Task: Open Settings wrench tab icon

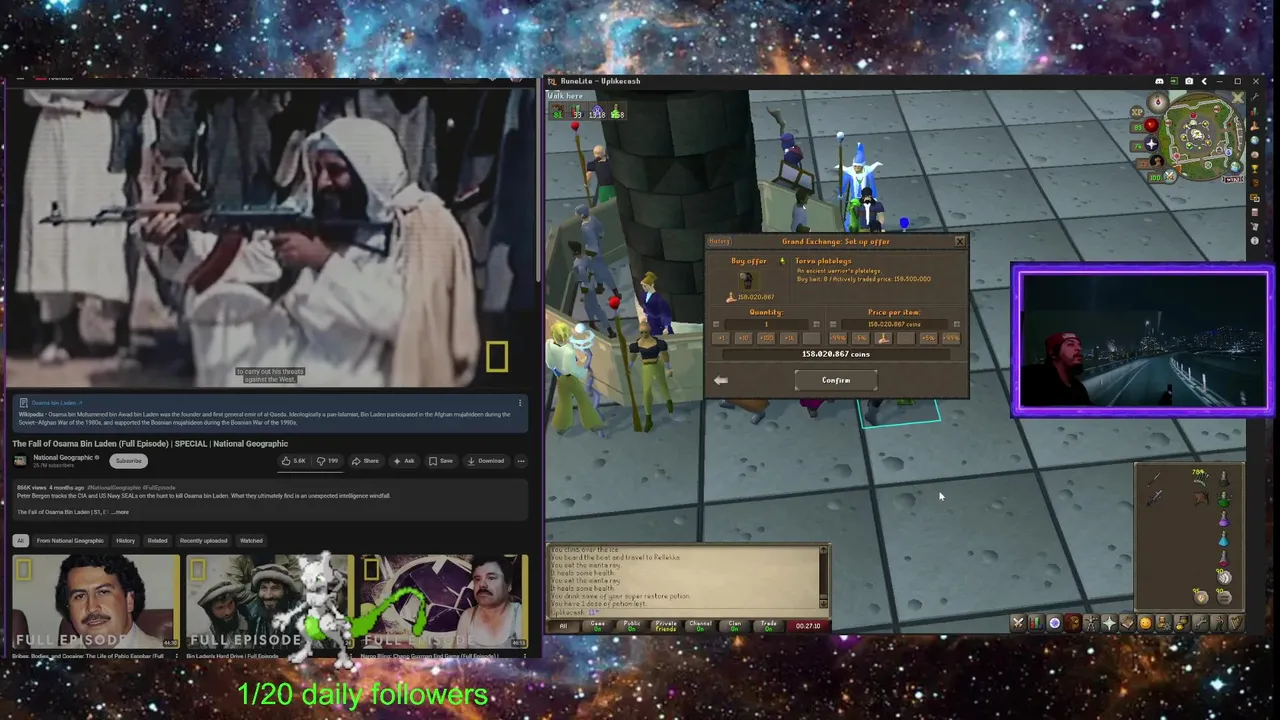Action: click(1200, 624)
